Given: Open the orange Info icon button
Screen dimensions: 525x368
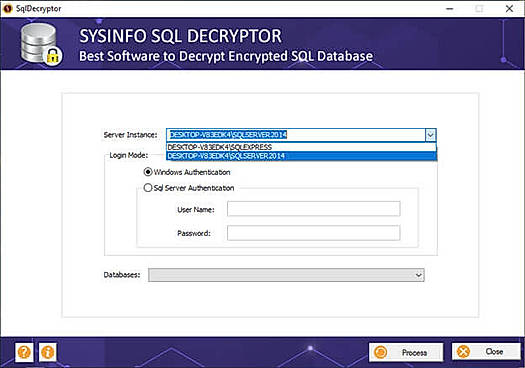Looking at the screenshot, I should point(48,352).
